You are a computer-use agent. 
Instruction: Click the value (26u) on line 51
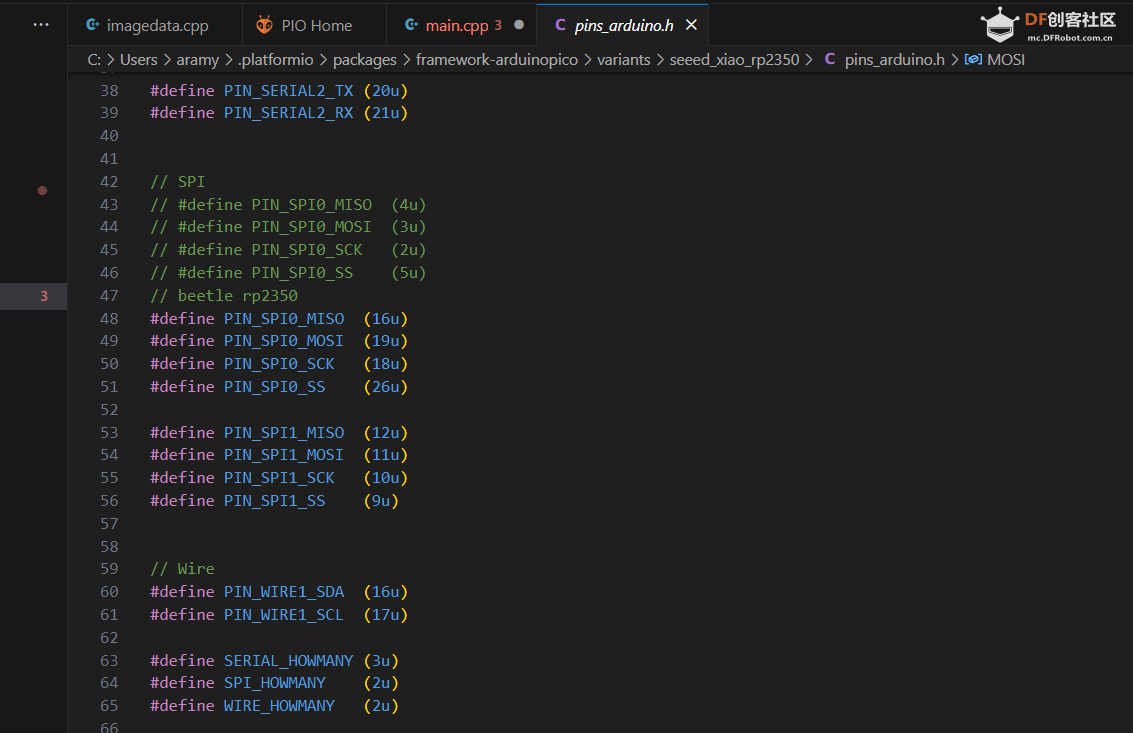[x=386, y=387]
